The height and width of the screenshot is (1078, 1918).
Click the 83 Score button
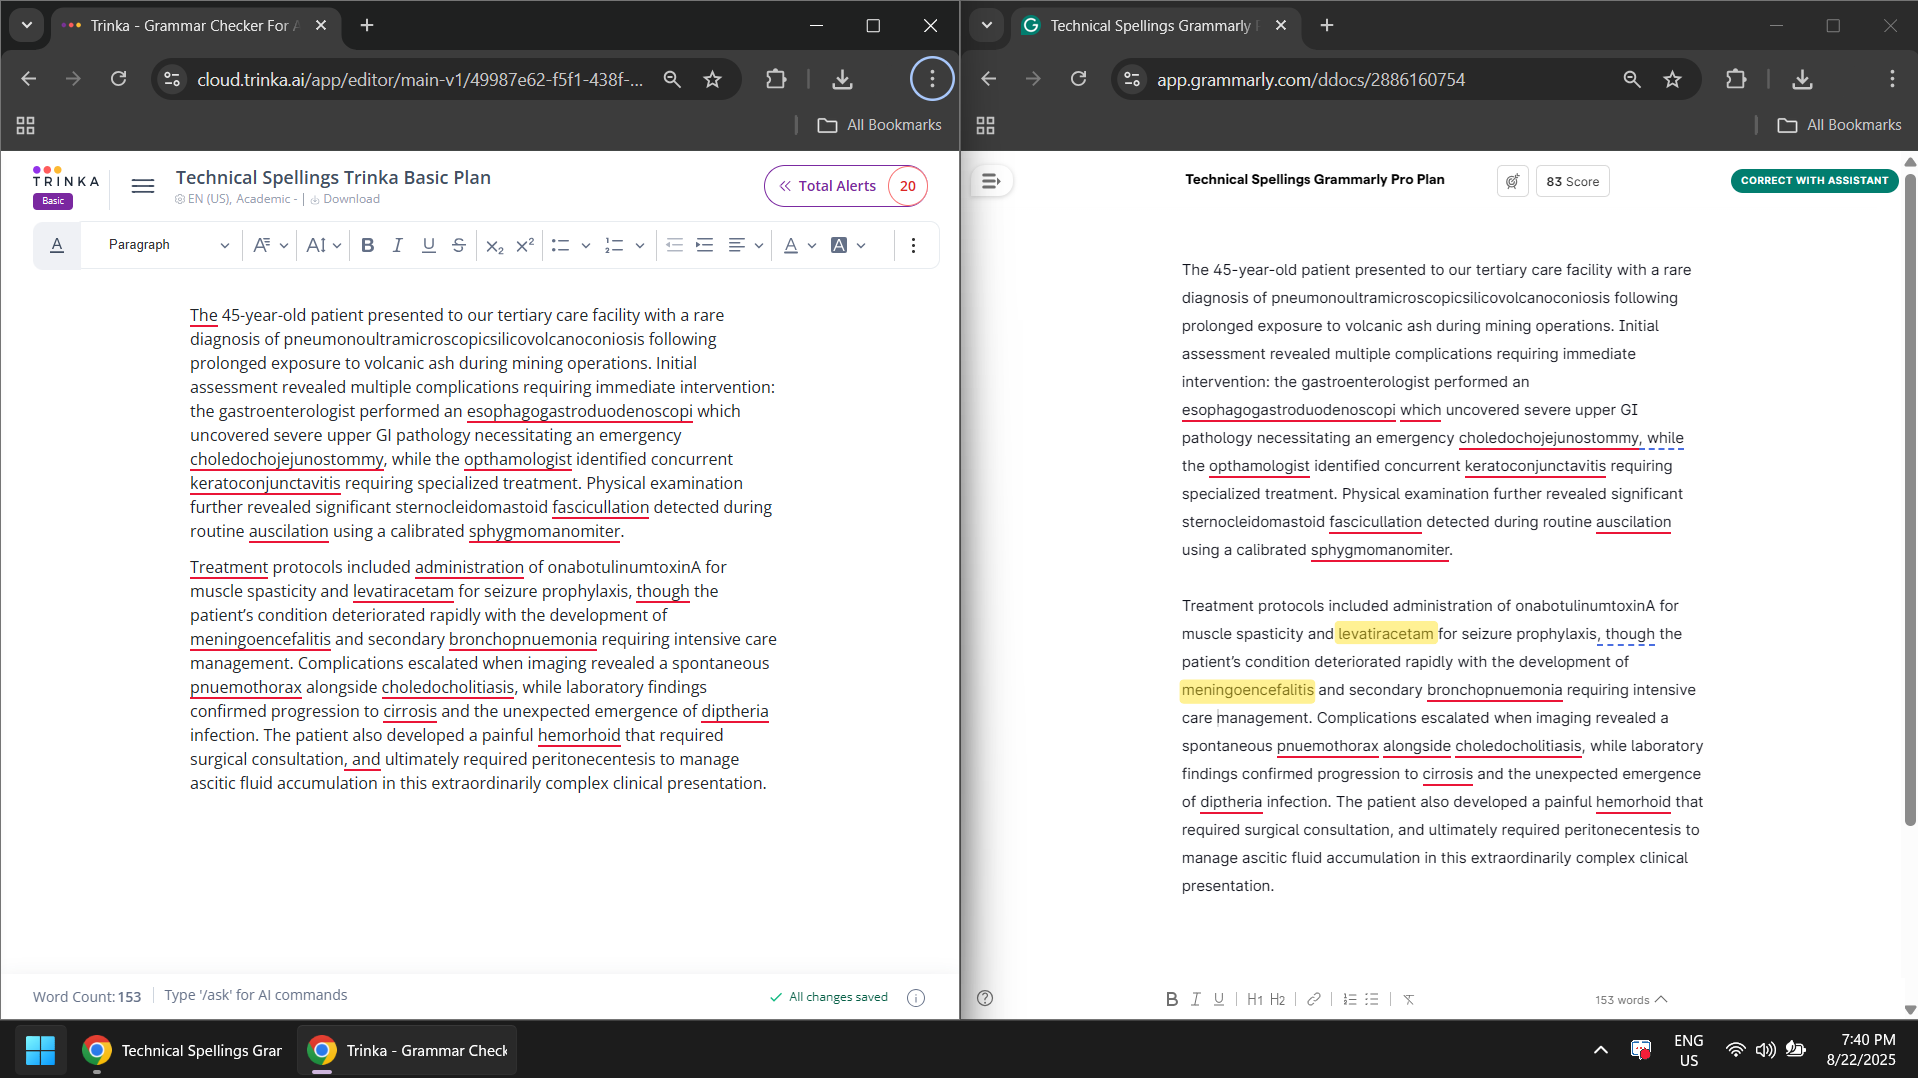(x=1572, y=181)
